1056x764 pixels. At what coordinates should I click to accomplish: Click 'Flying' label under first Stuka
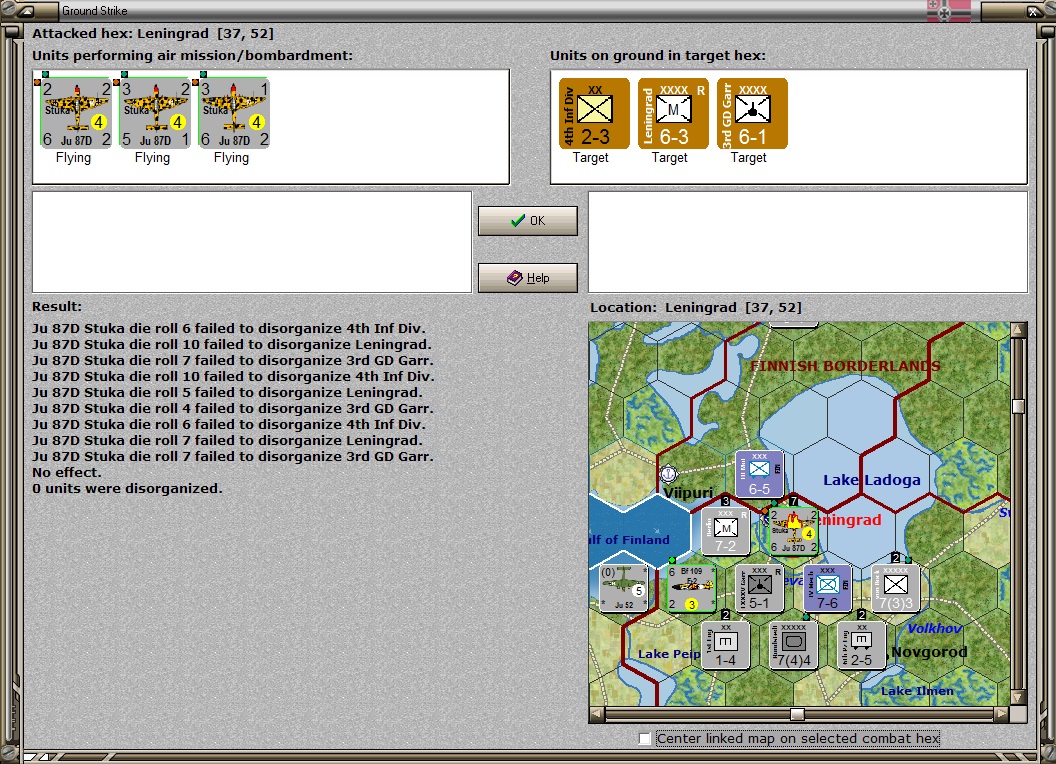(73, 158)
